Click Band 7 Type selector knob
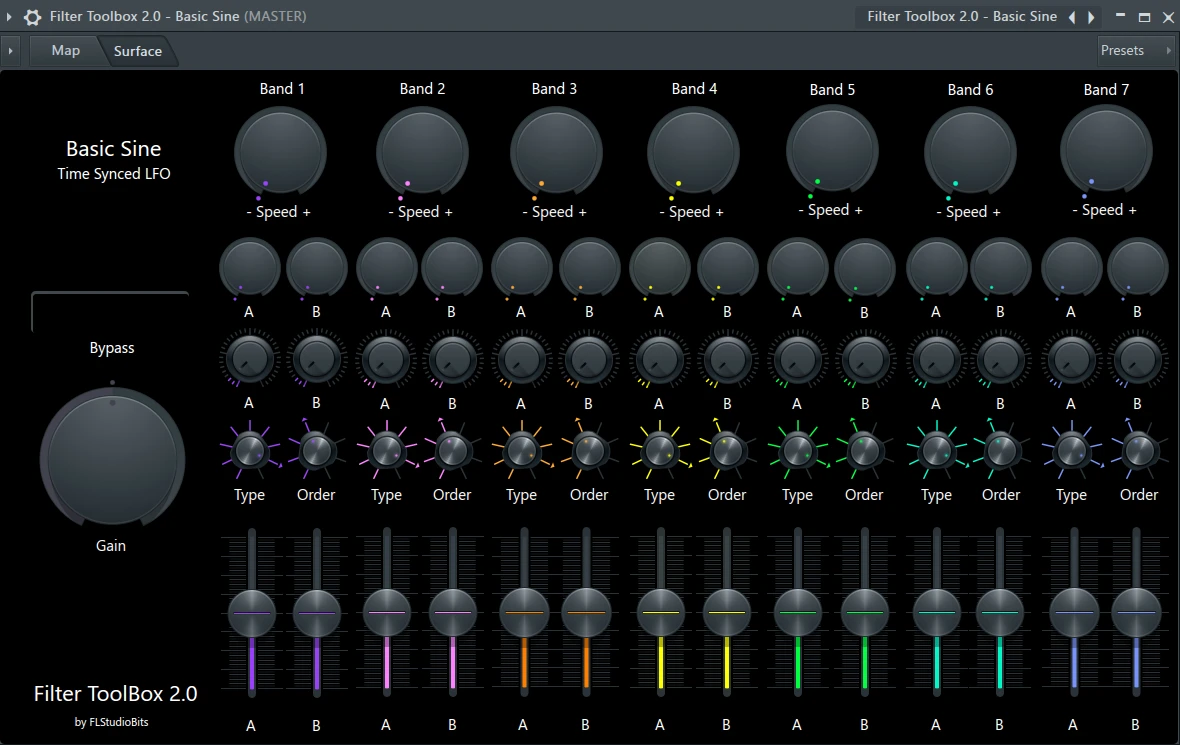Screen dimensions: 1180x745 click(x=1072, y=451)
